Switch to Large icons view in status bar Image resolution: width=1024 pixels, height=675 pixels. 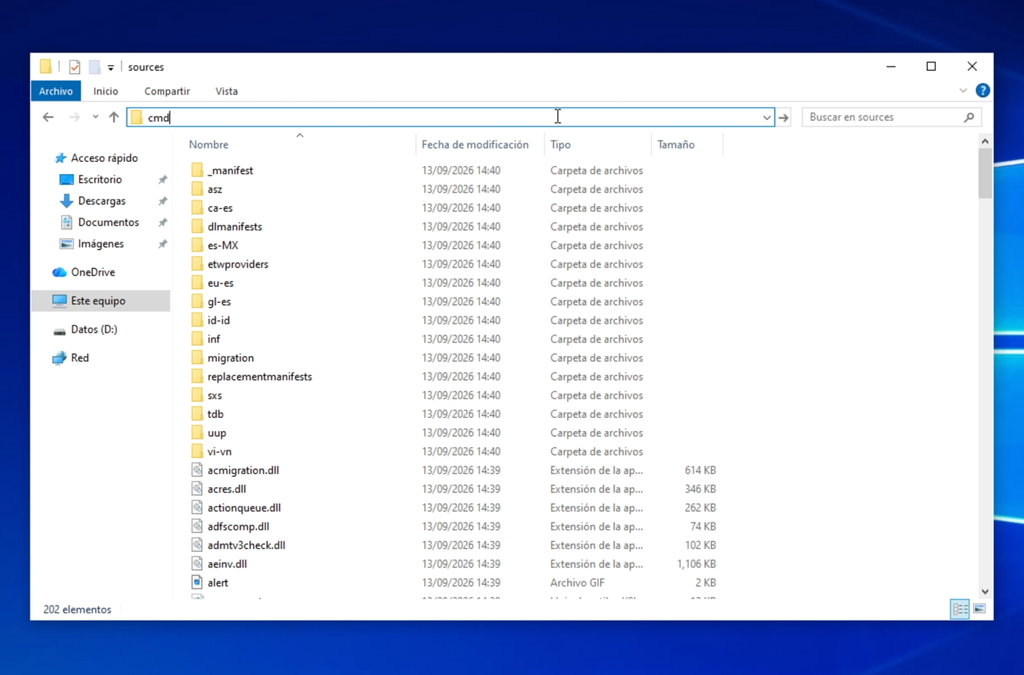tap(979, 609)
